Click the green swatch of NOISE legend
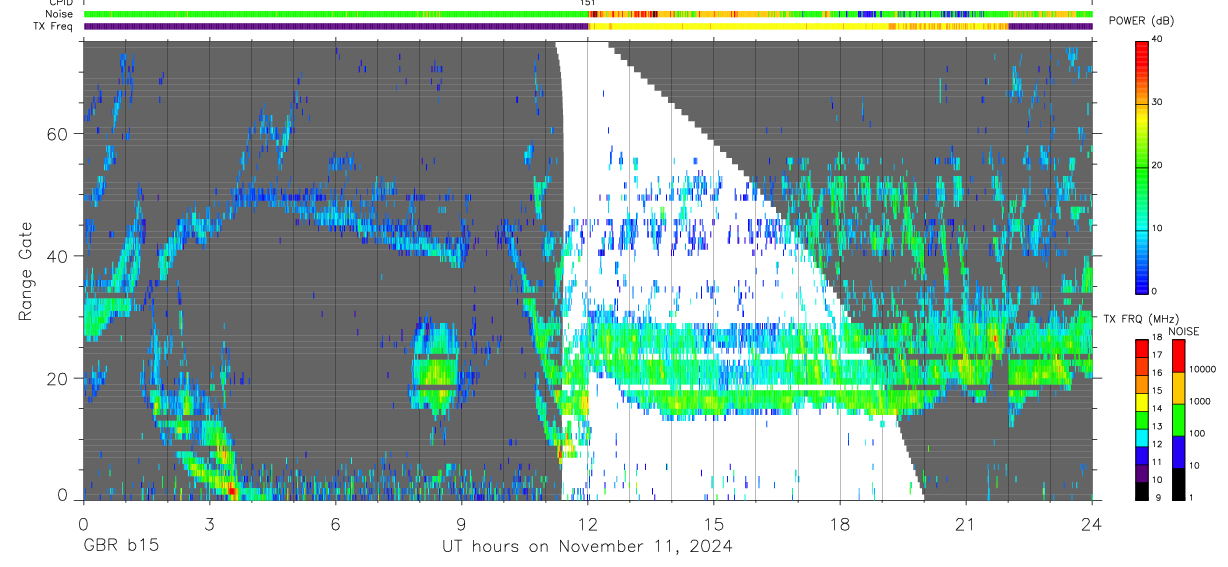 (1179, 419)
